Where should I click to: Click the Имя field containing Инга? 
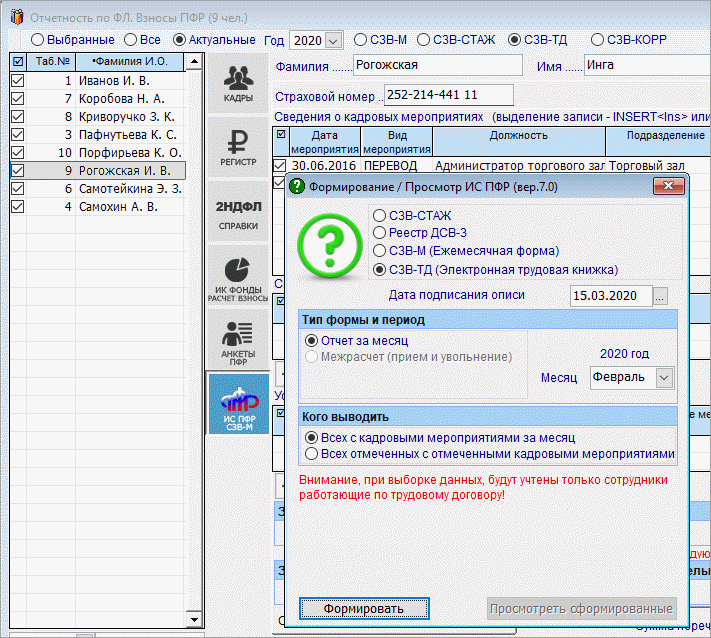647,65
